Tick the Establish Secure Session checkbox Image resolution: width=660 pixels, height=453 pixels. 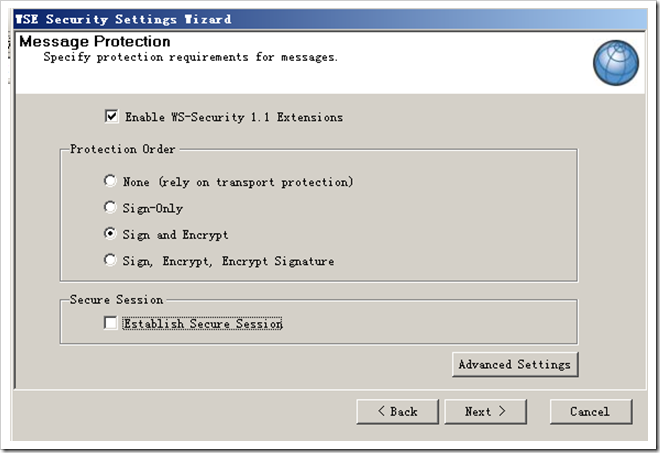pos(110,324)
